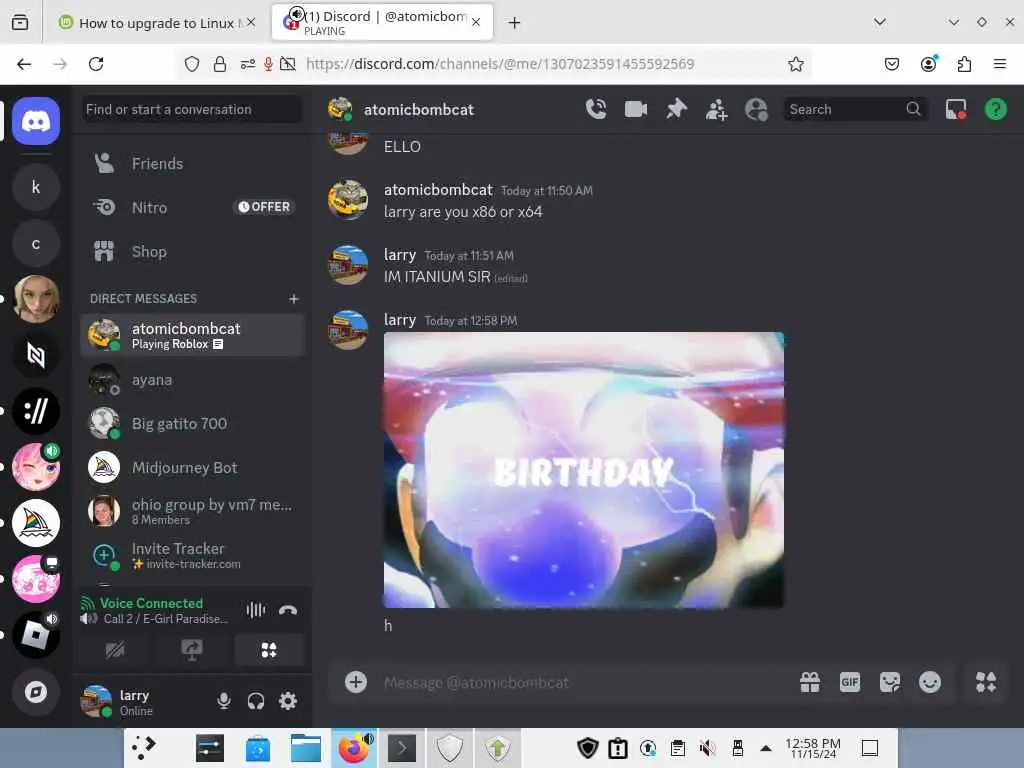Open the 'k' server
The height and width of the screenshot is (768, 1024).
36,187
